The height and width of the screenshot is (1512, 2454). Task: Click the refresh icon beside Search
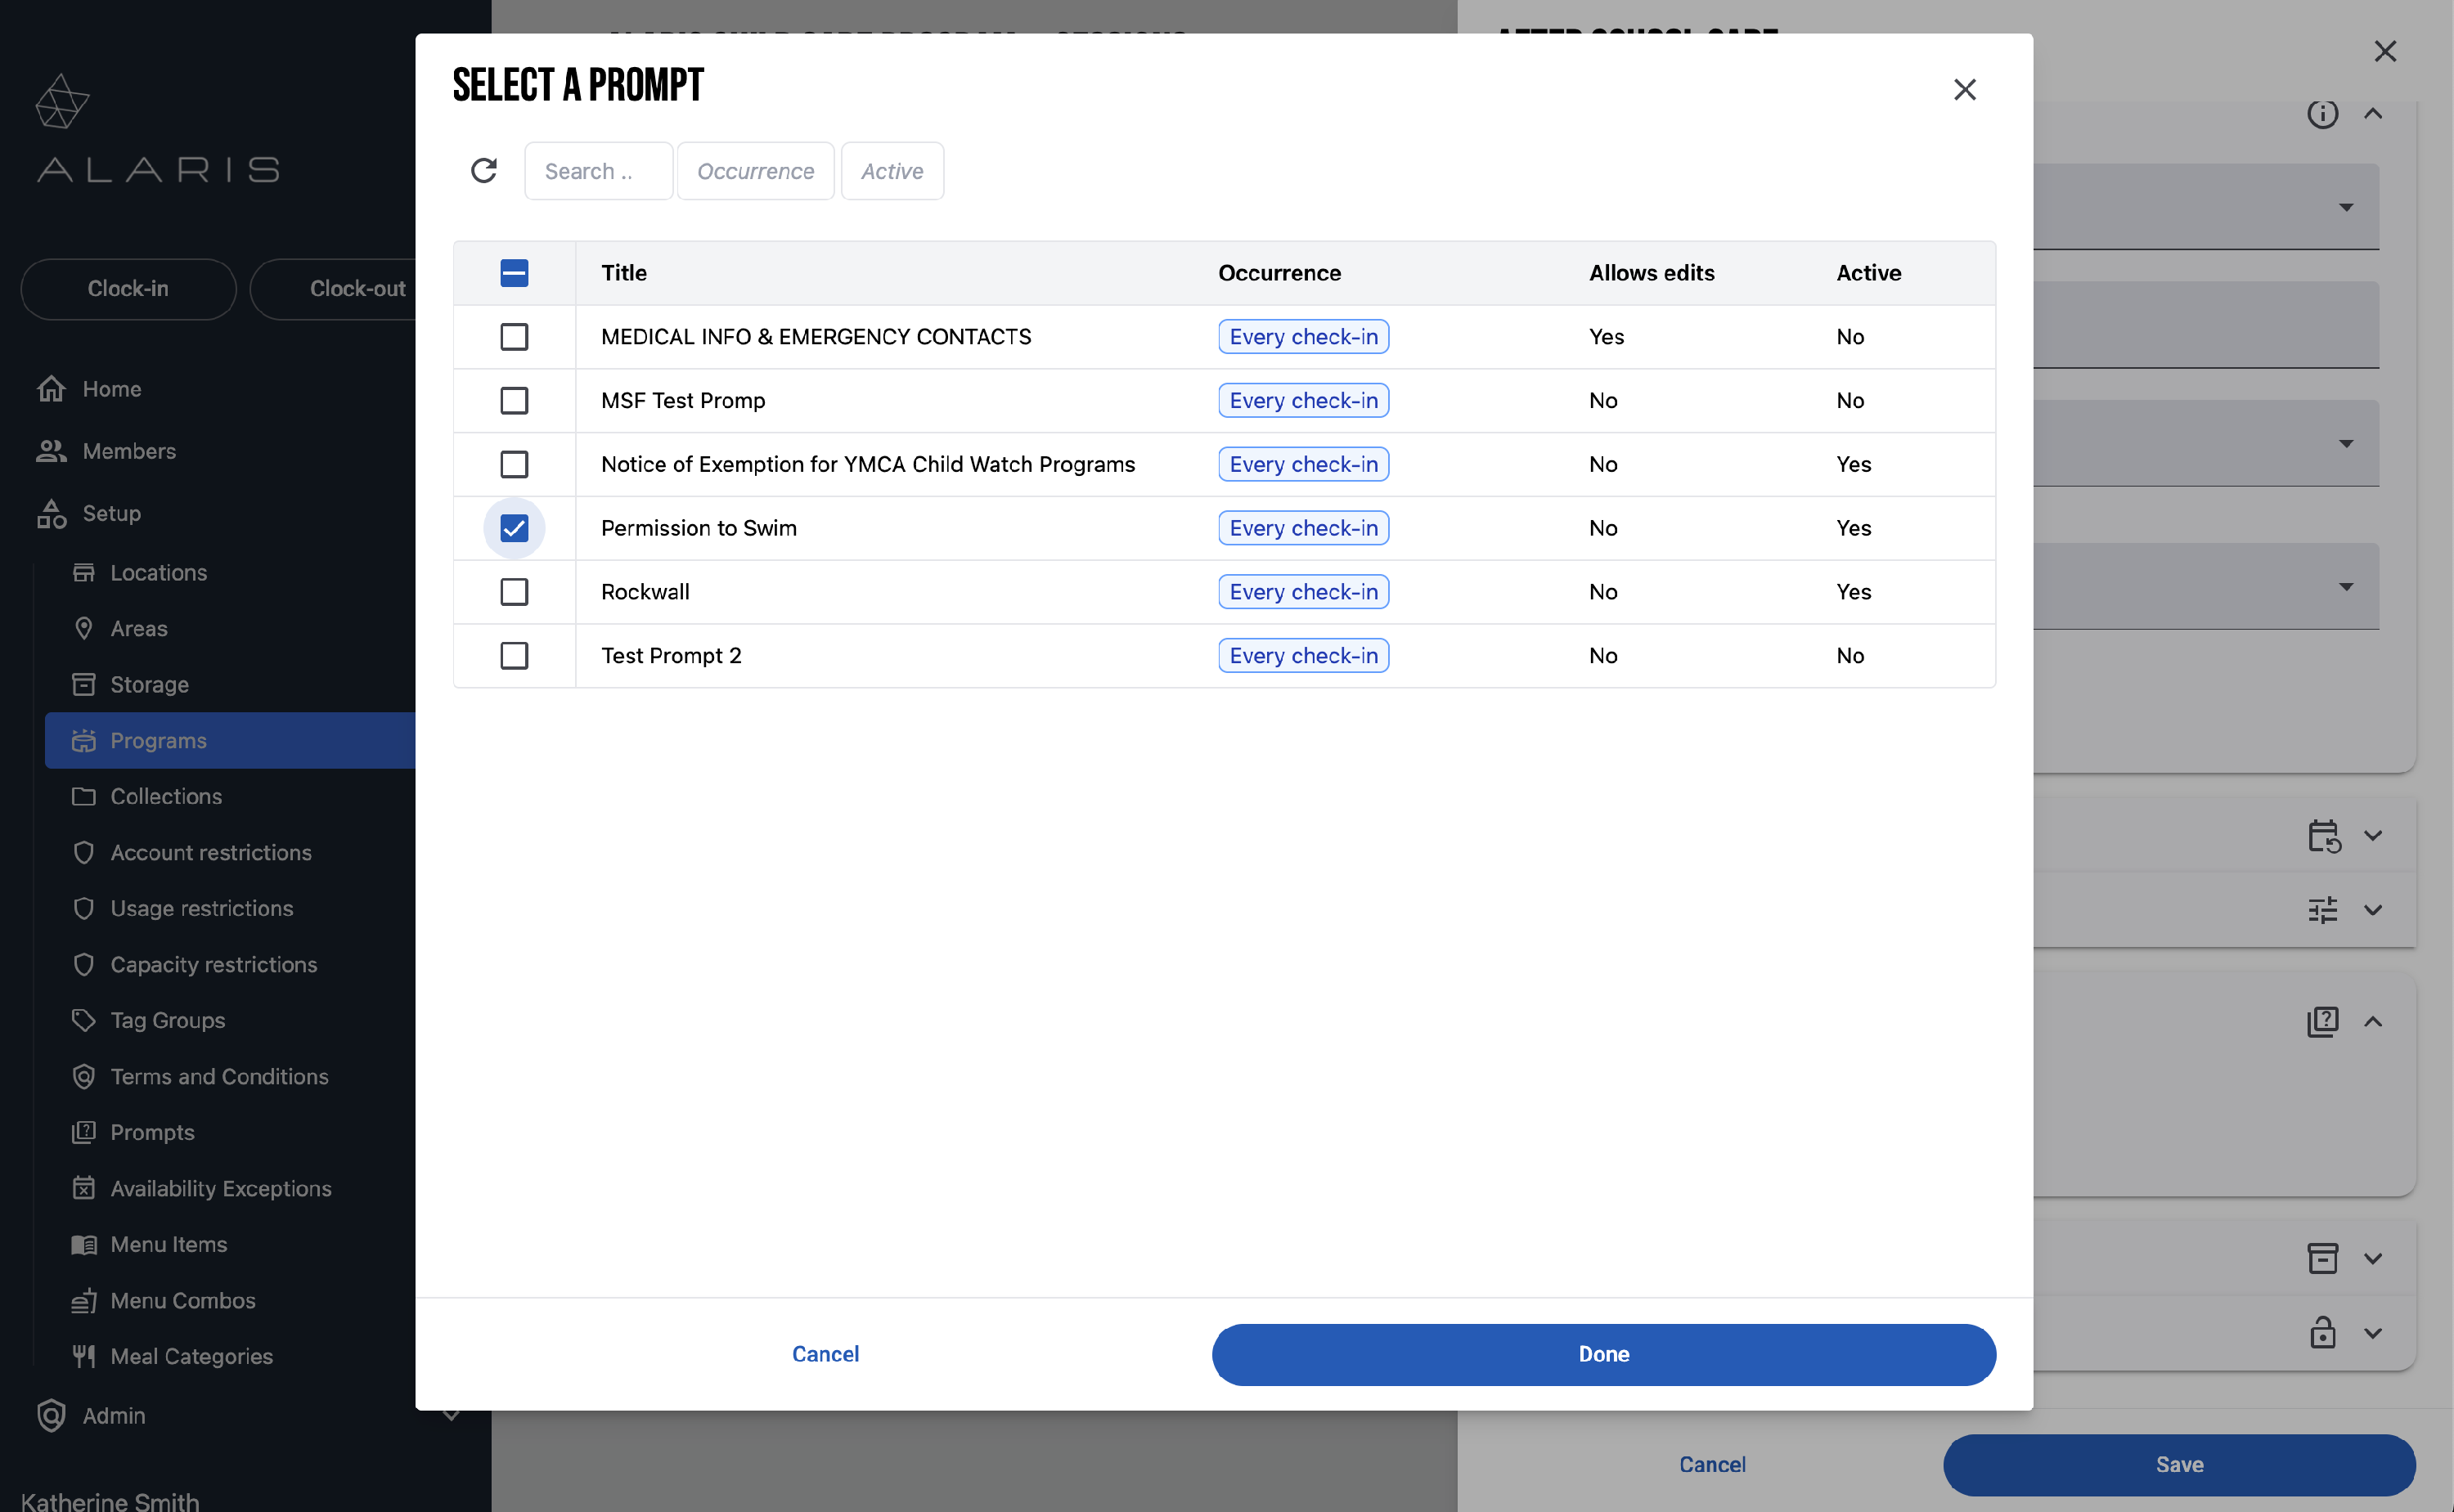484,171
